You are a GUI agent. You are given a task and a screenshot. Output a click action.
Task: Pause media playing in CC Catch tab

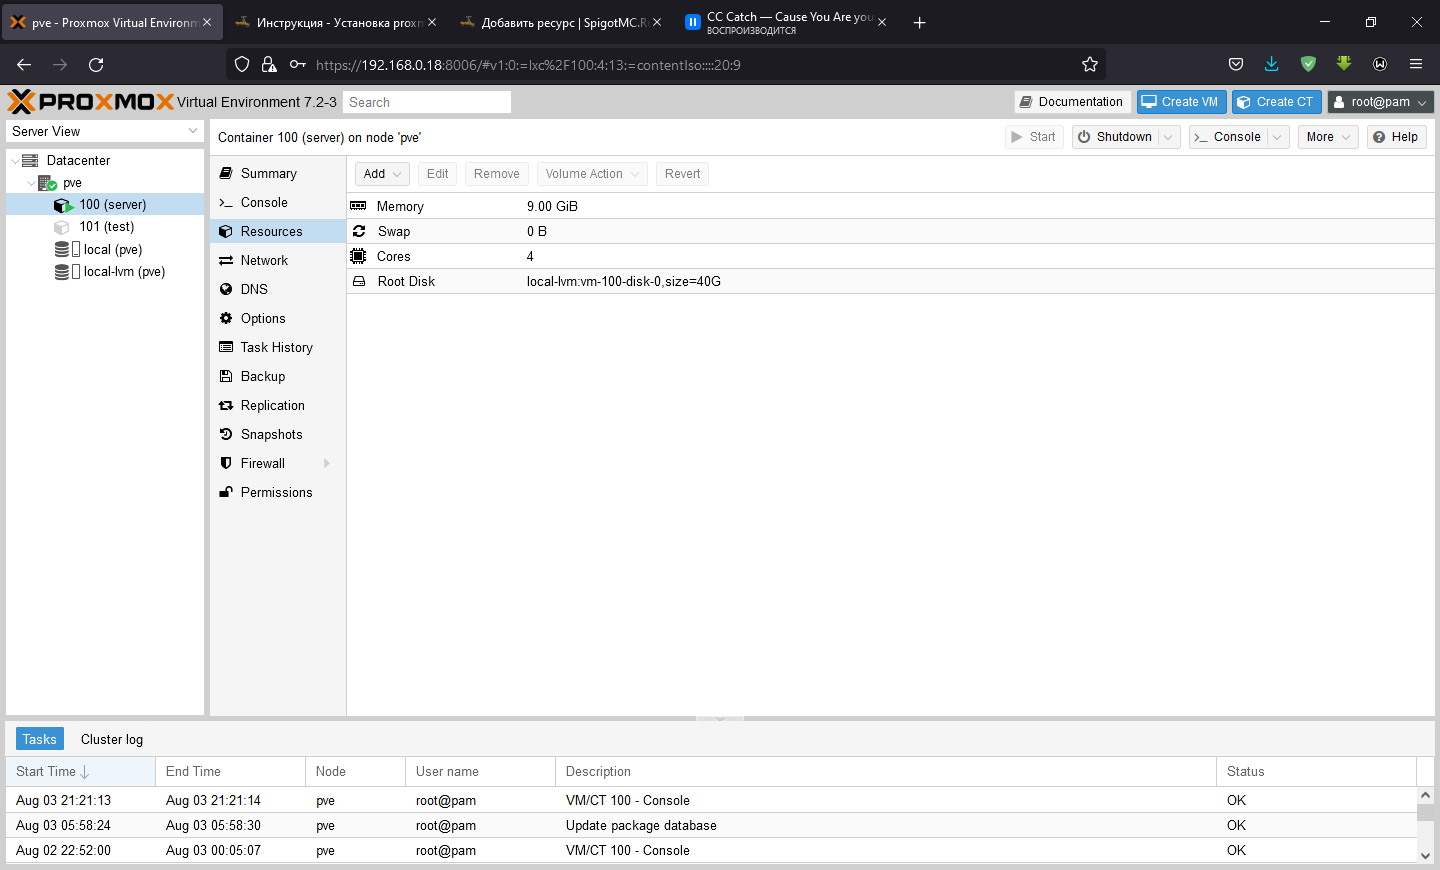point(692,22)
